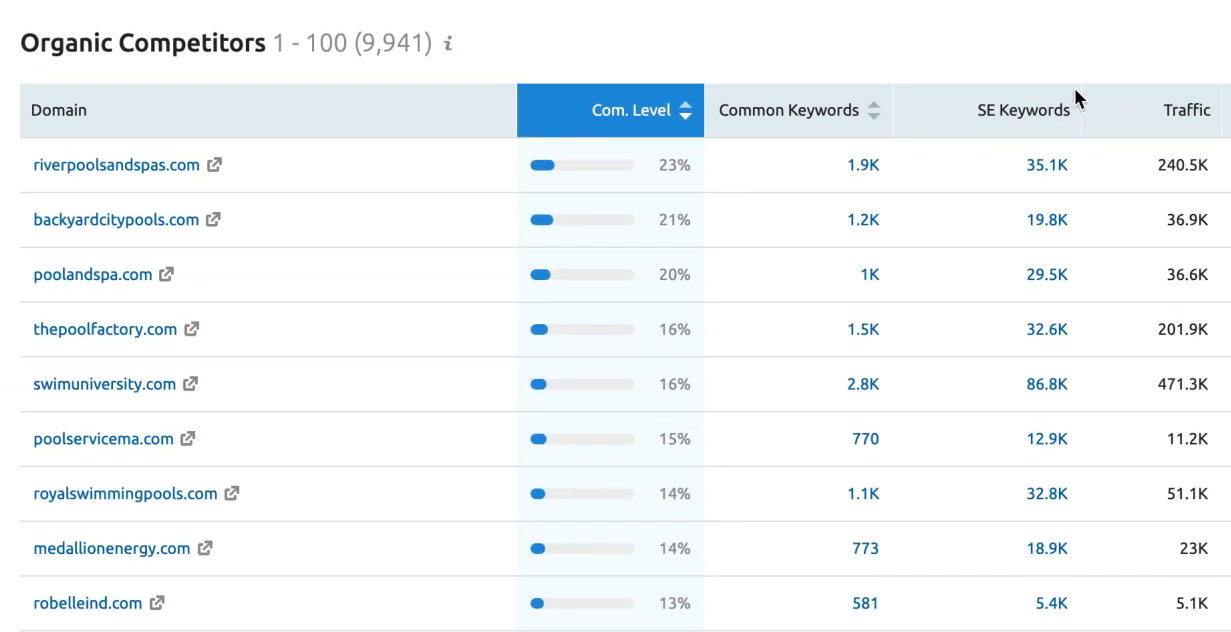Click 1.2K common keywords for backyardcitypools.com
This screenshot has height=632, width=1231.
click(863, 220)
